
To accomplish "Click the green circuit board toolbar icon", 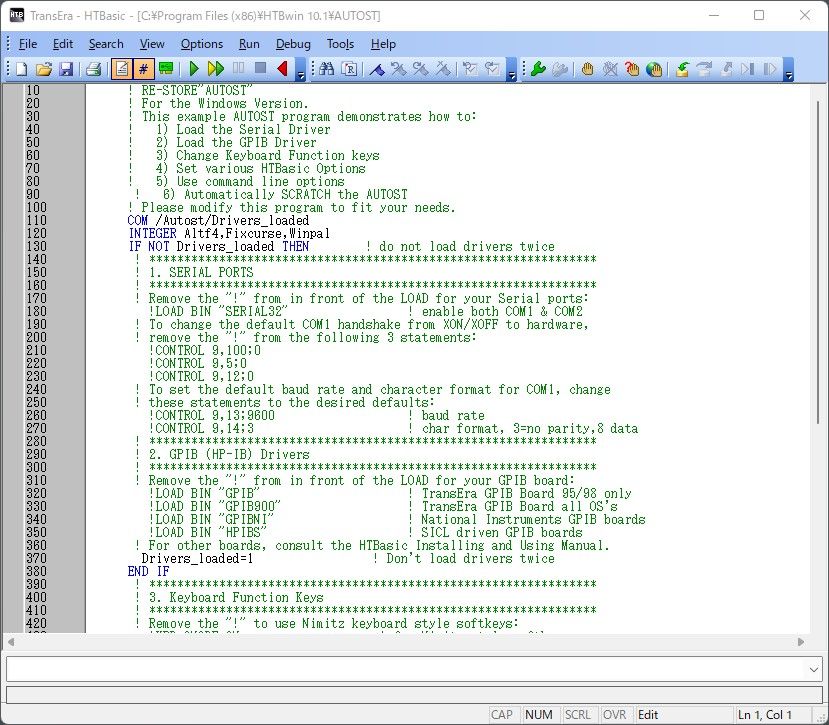I will click(166, 69).
